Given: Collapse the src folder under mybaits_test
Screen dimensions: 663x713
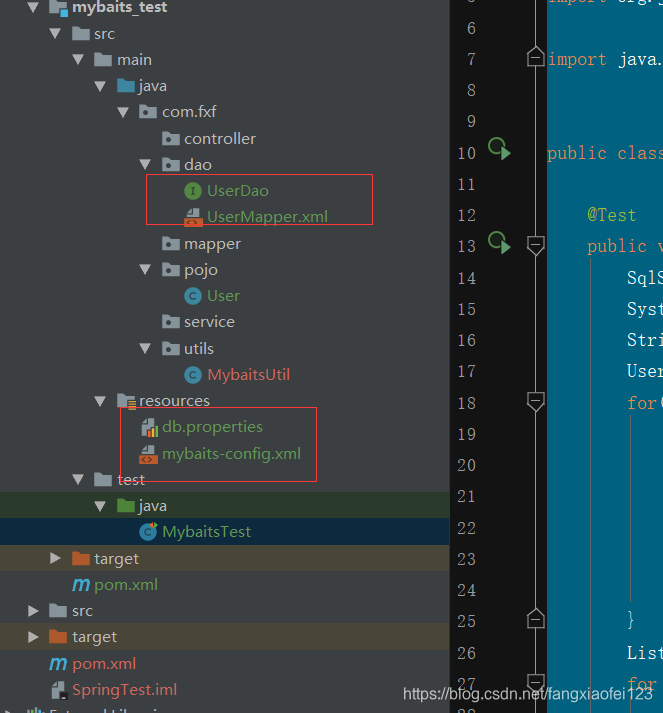Looking at the screenshot, I should [x=55, y=33].
